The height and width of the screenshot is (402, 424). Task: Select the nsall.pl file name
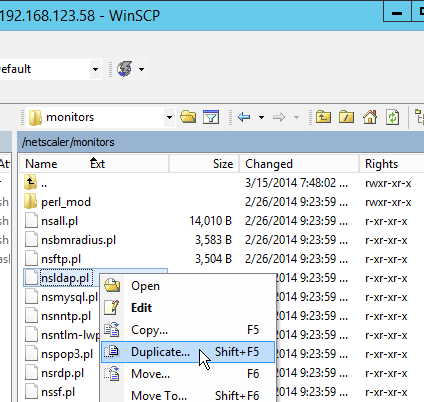click(x=59, y=221)
